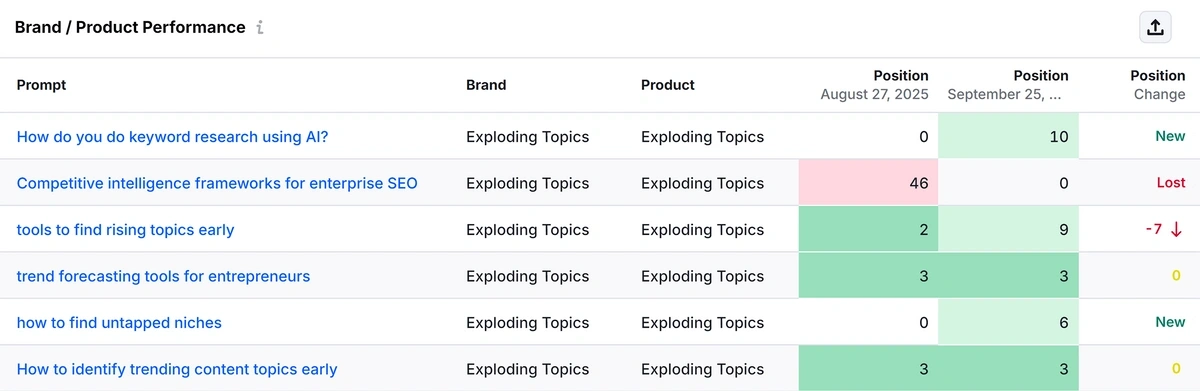Click August position 0 in keyword research row

pyautogui.click(x=923, y=137)
